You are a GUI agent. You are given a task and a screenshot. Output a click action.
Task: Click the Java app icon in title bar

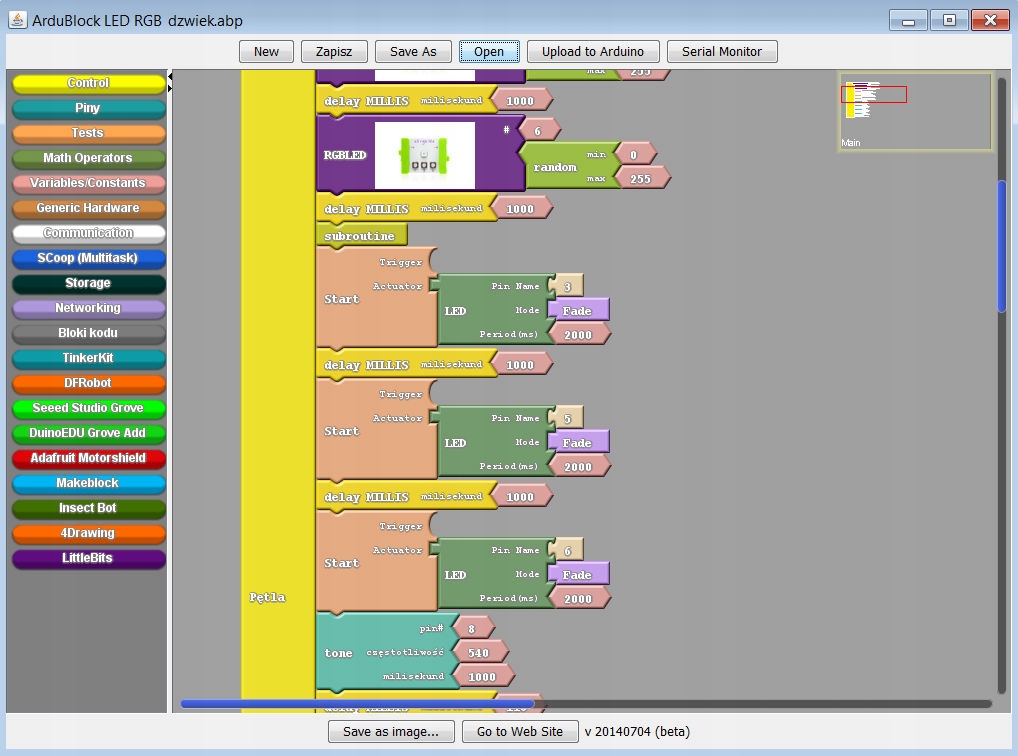[16, 20]
